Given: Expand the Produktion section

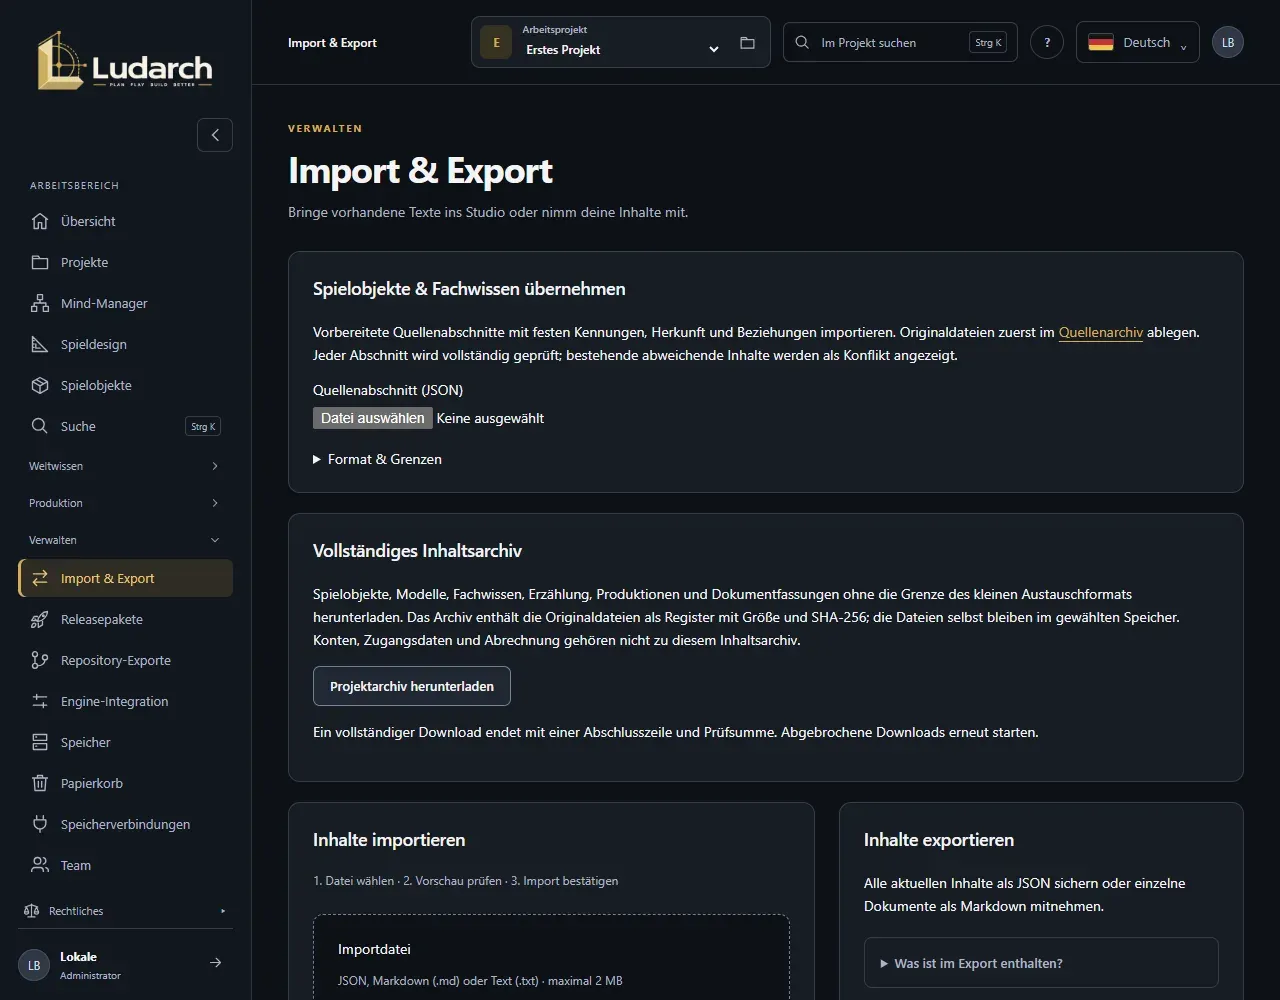Looking at the screenshot, I should (x=126, y=503).
